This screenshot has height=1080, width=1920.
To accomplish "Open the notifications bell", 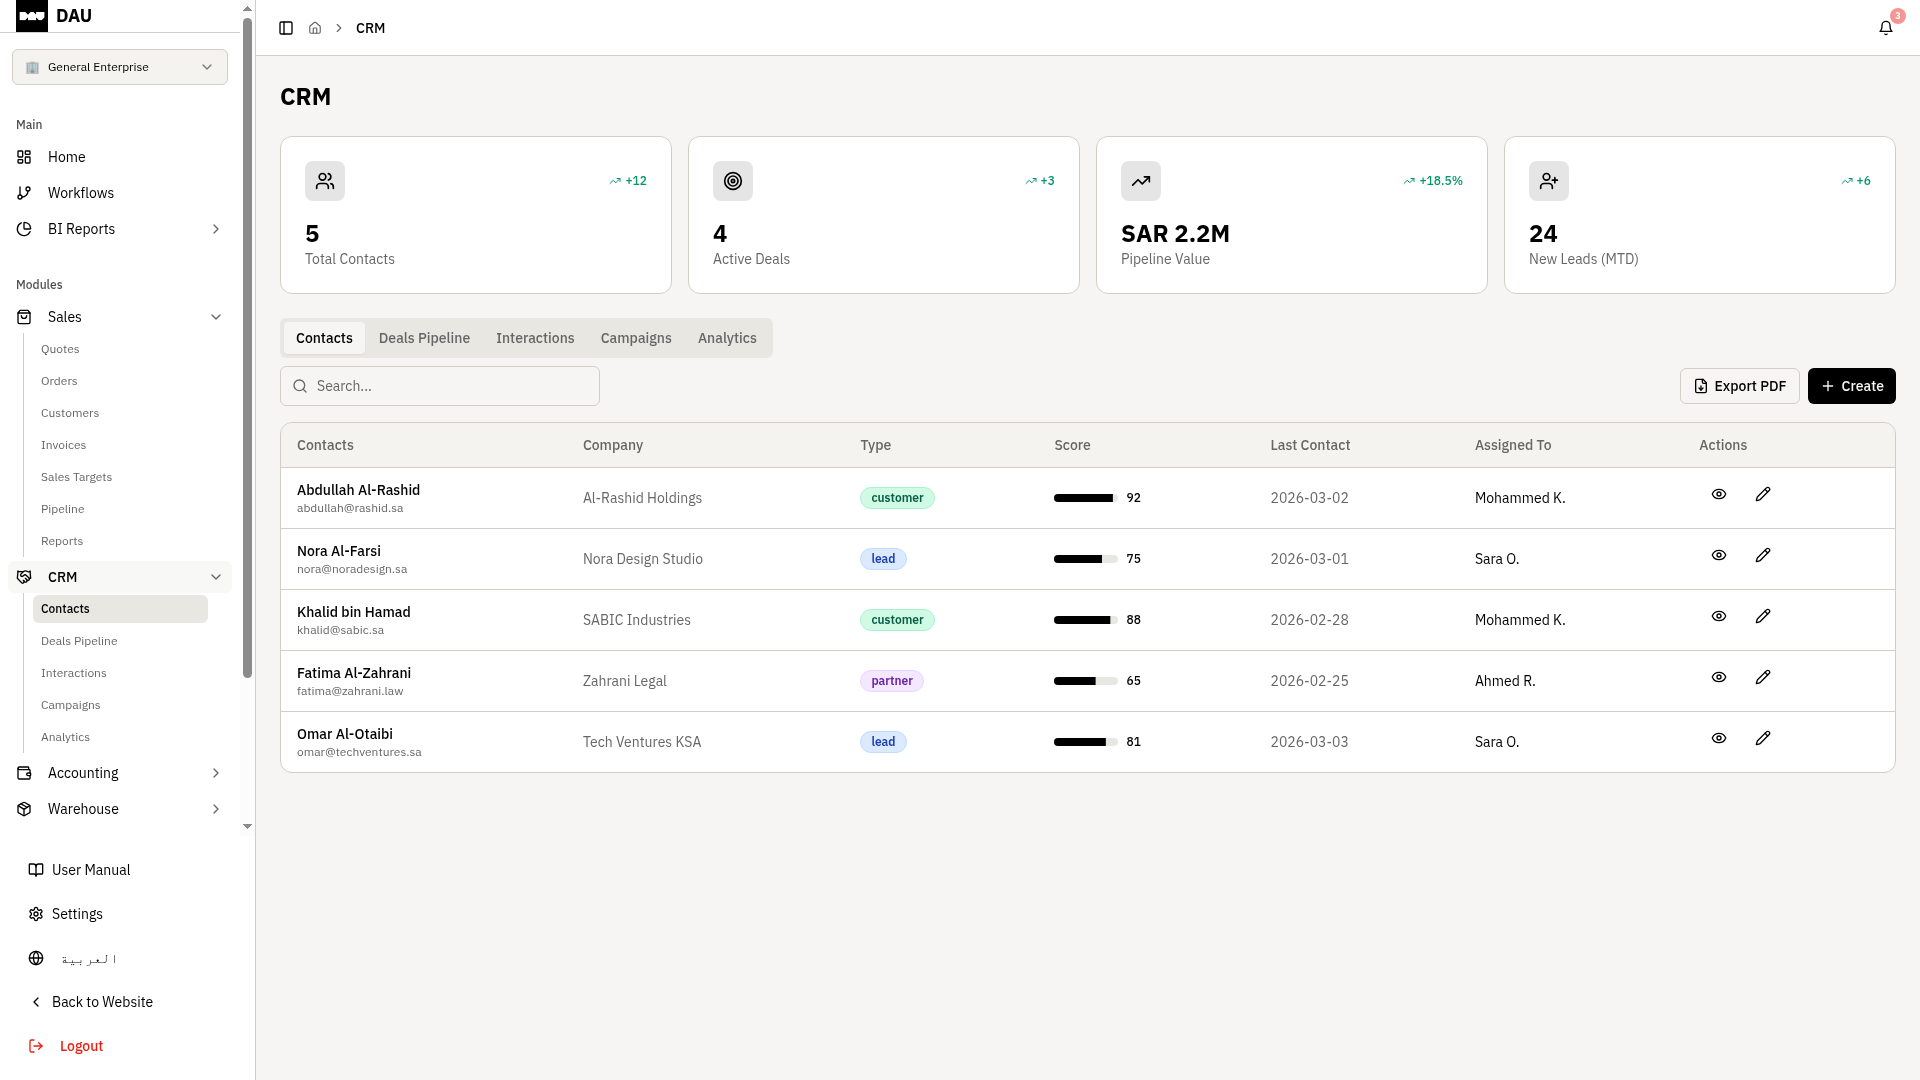I will [1886, 28].
